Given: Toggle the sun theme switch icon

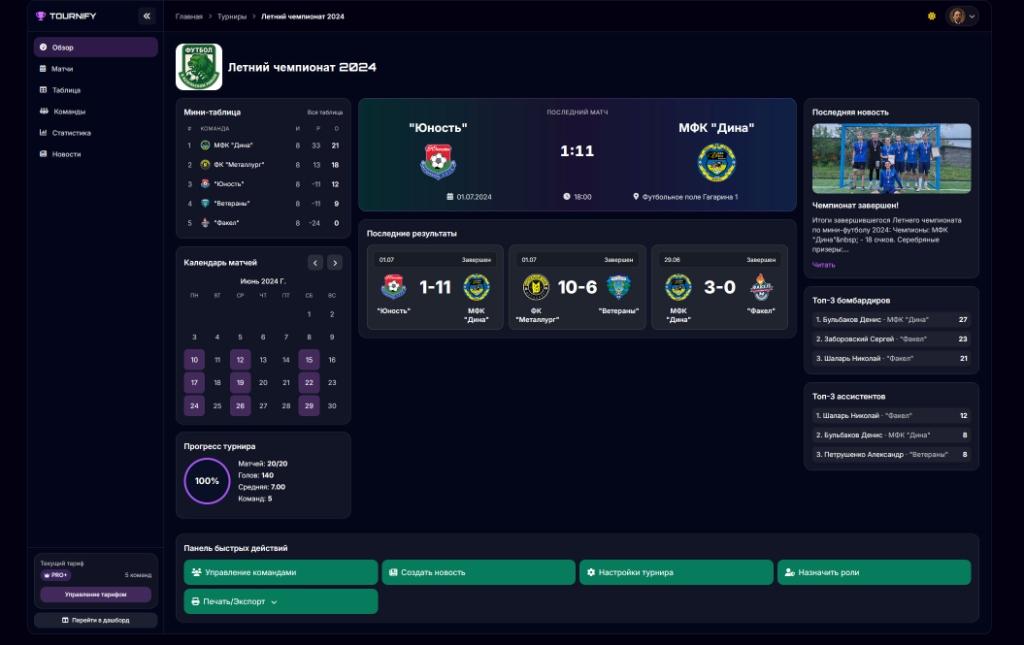Looking at the screenshot, I should 932,16.
